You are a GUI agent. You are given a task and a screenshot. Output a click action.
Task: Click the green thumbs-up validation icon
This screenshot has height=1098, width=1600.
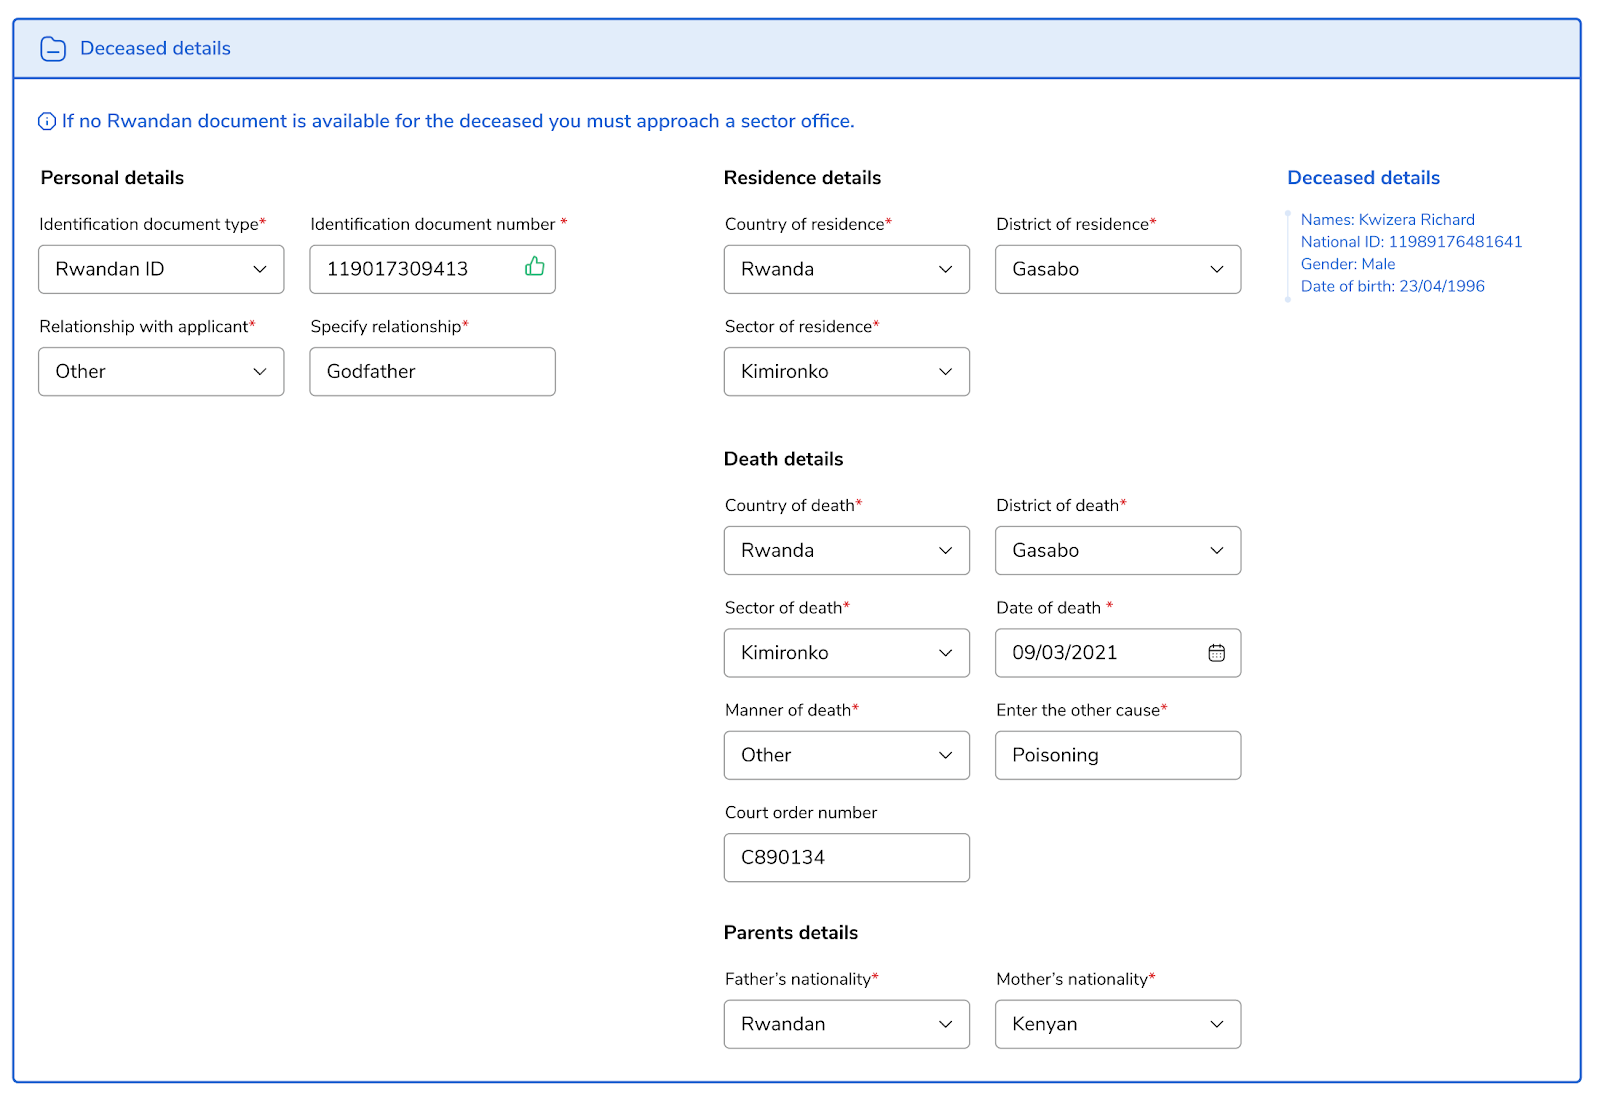click(535, 266)
